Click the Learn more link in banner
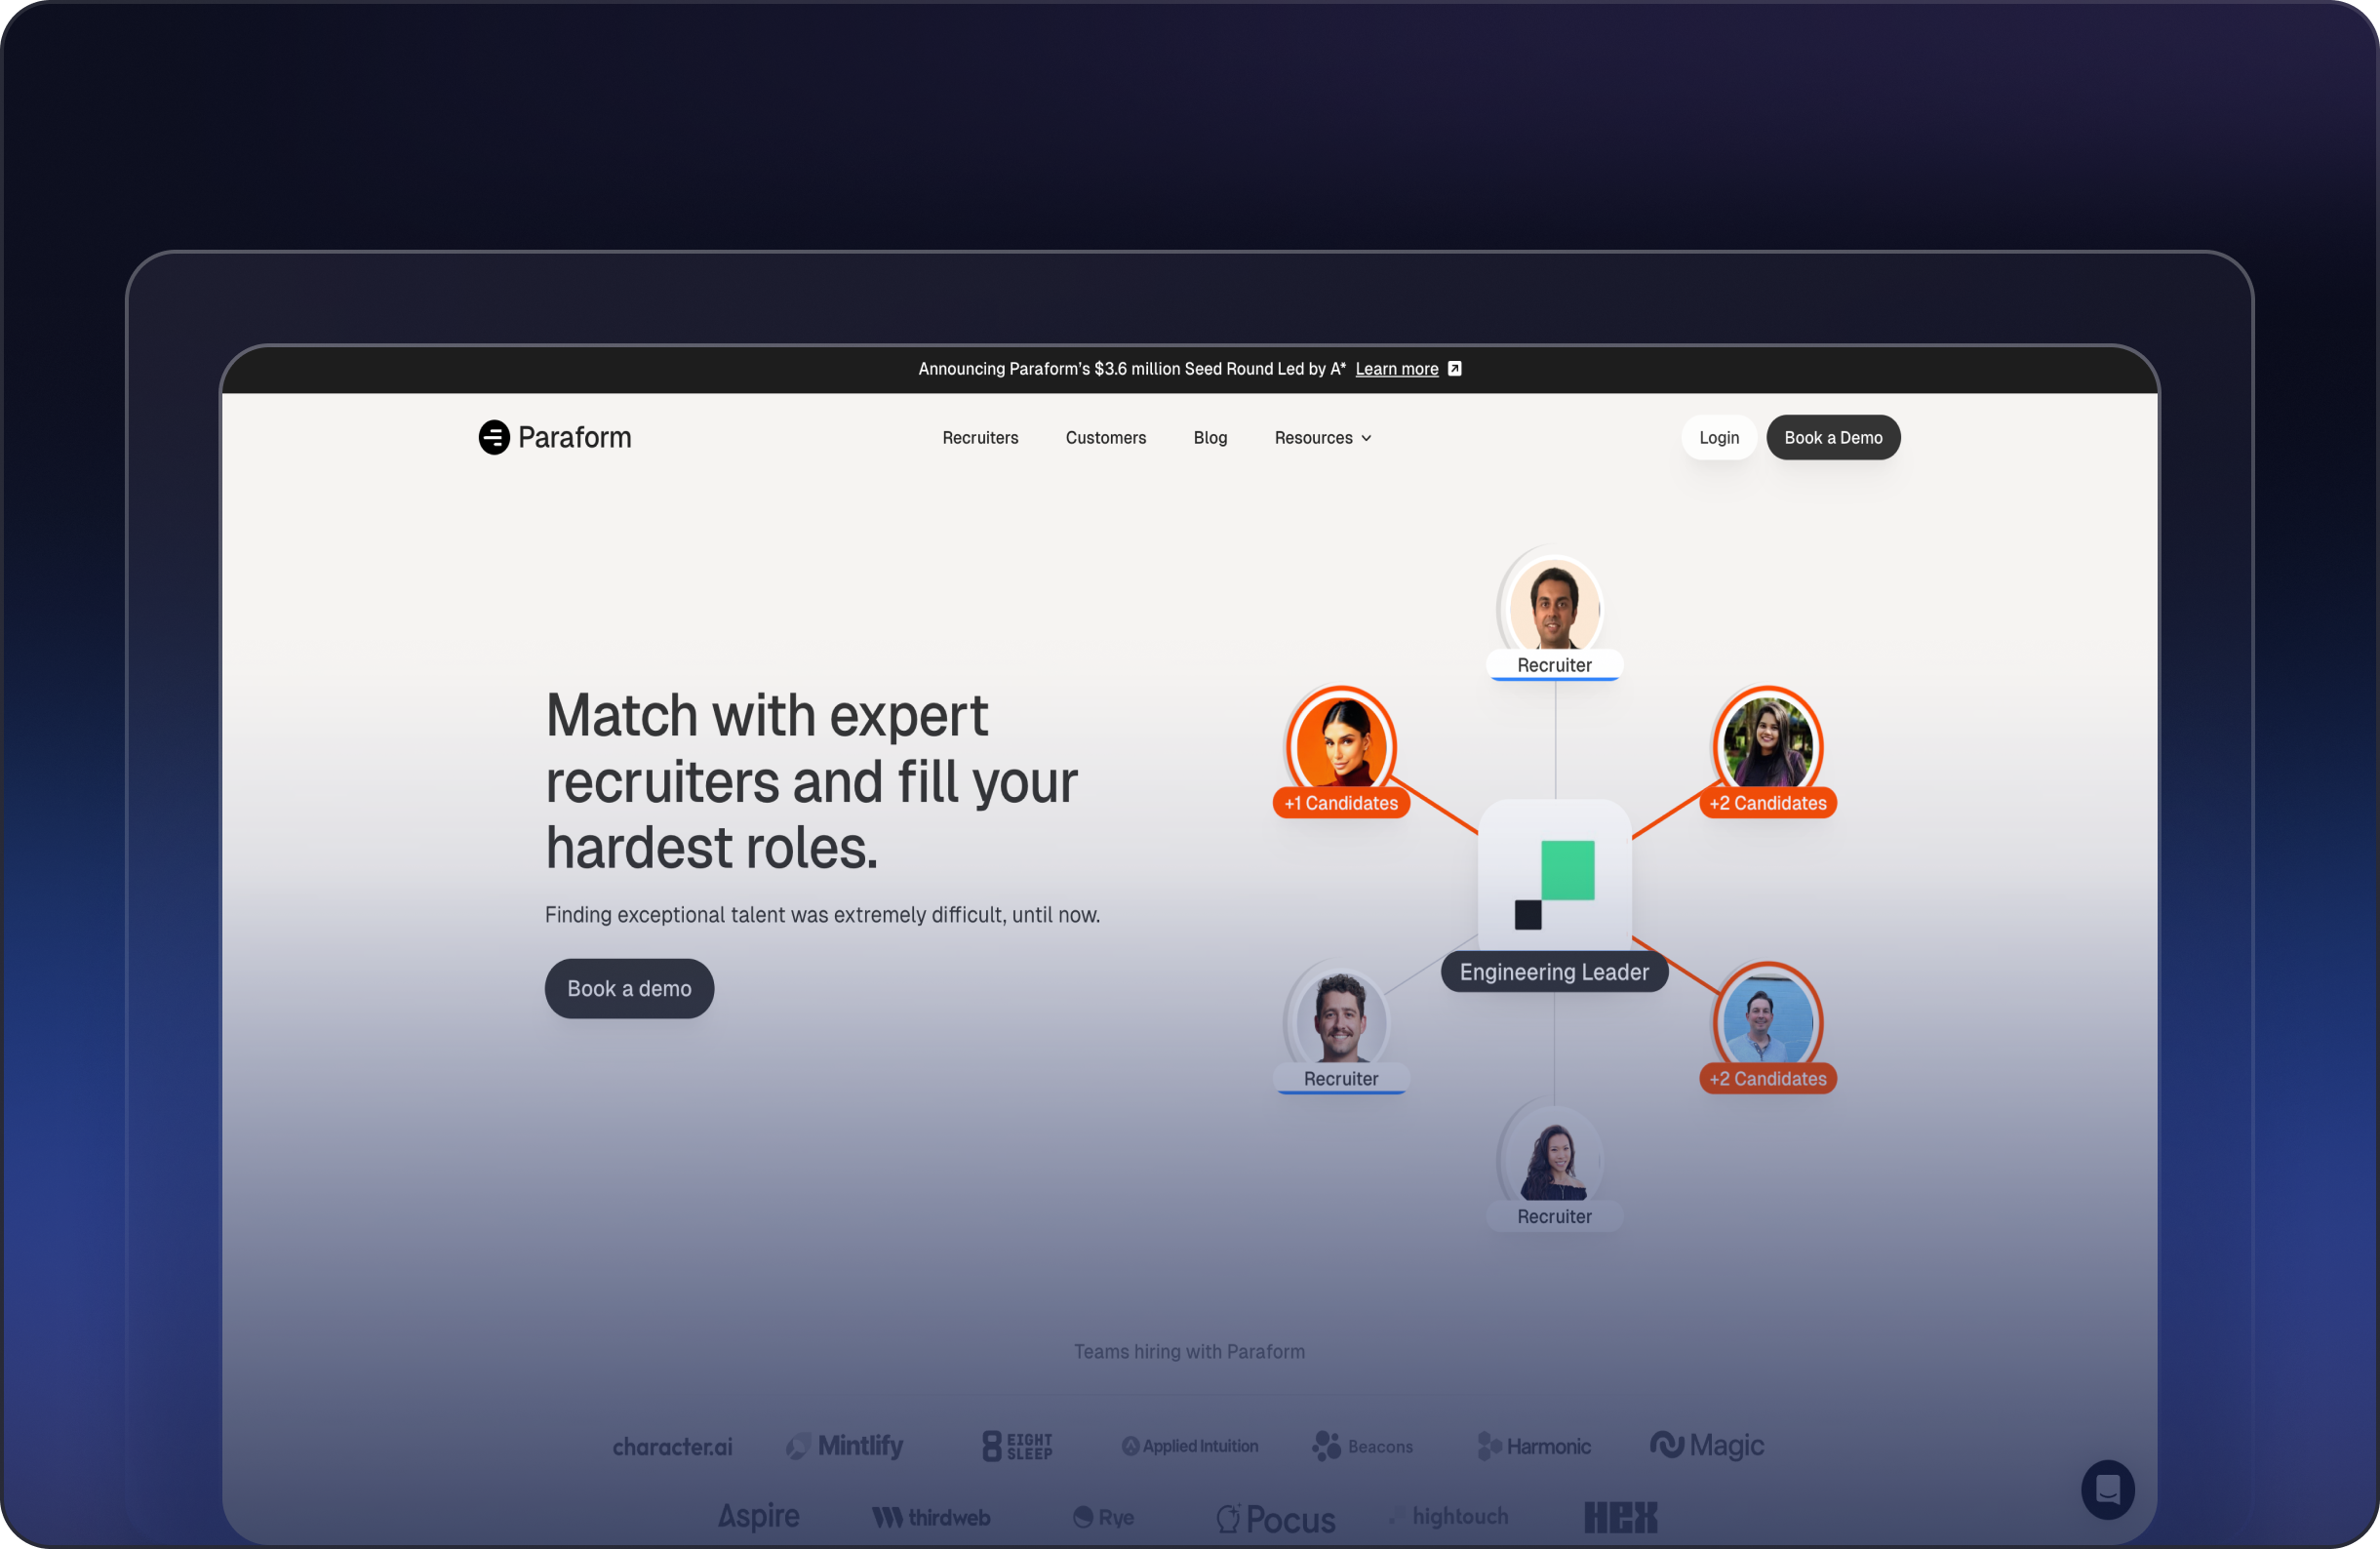The height and width of the screenshot is (1549, 2380). click(x=1397, y=368)
